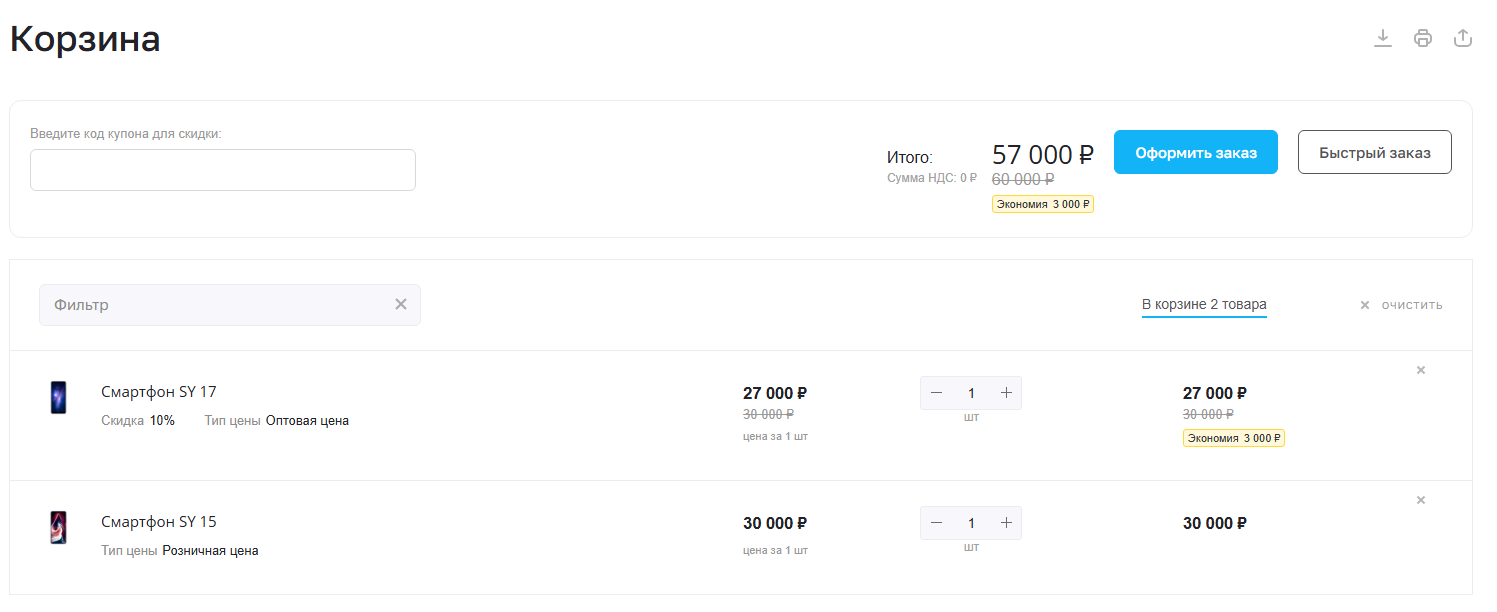The width and height of the screenshot is (1497, 612).
Task: Share the cart via the share icon
Action: (1463, 38)
